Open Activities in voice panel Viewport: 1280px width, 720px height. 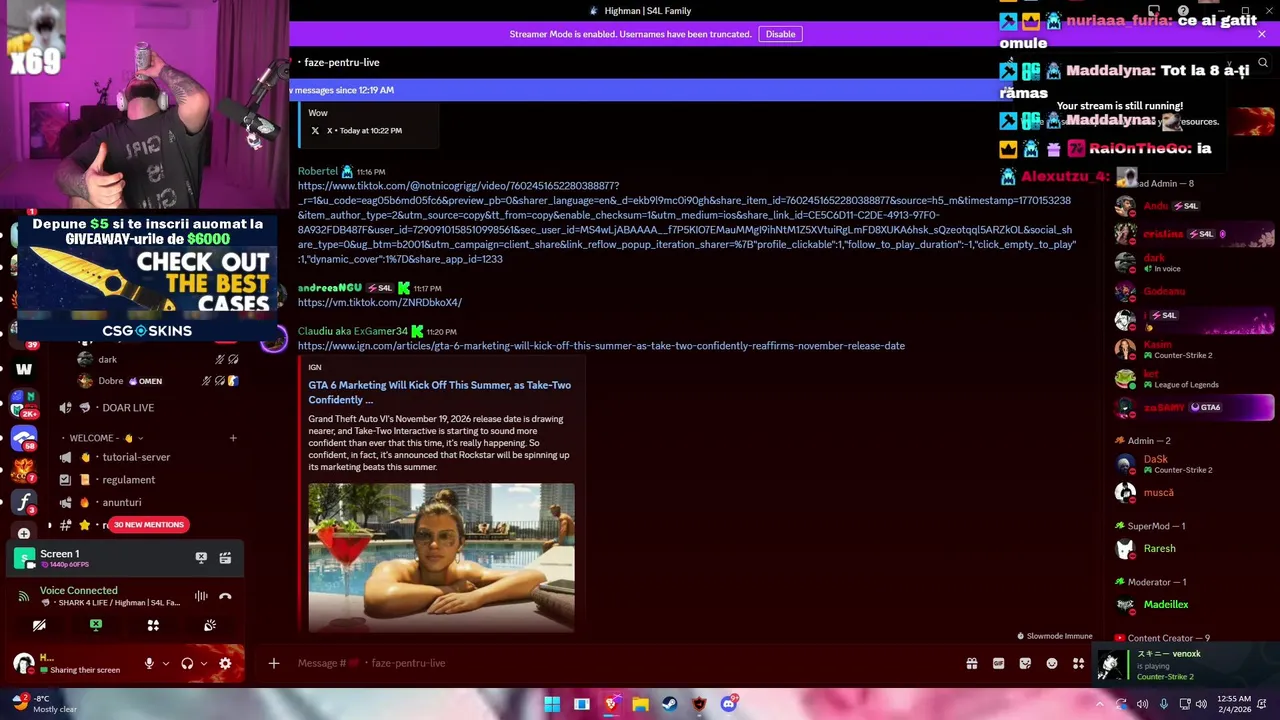[x=153, y=625]
